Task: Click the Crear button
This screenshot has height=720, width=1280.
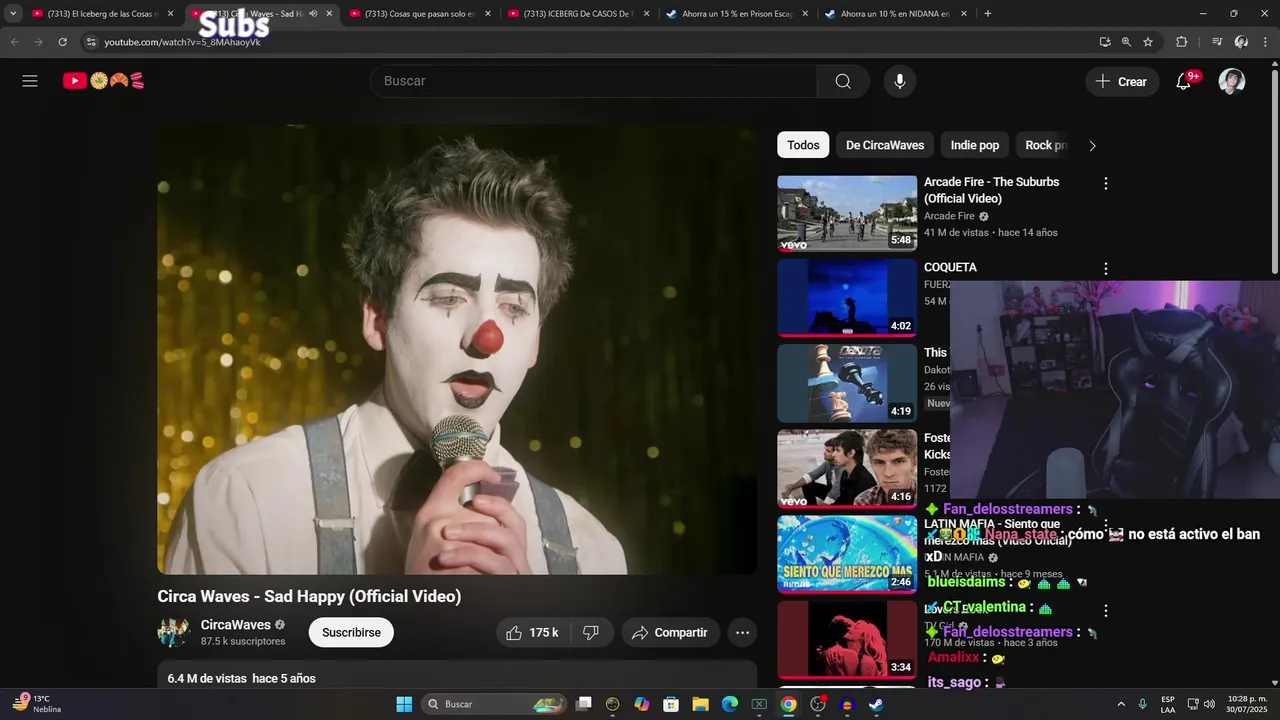Action: pyautogui.click(x=1122, y=81)
